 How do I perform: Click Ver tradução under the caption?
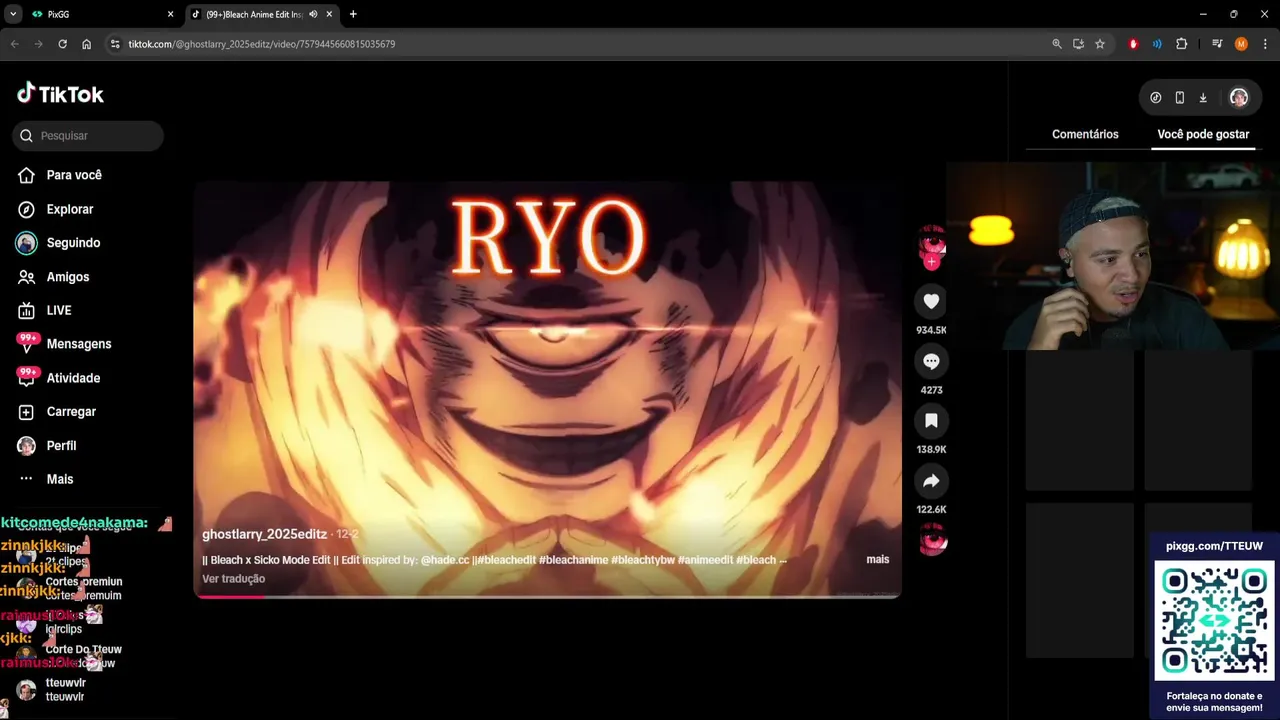[x=233, y=579]
